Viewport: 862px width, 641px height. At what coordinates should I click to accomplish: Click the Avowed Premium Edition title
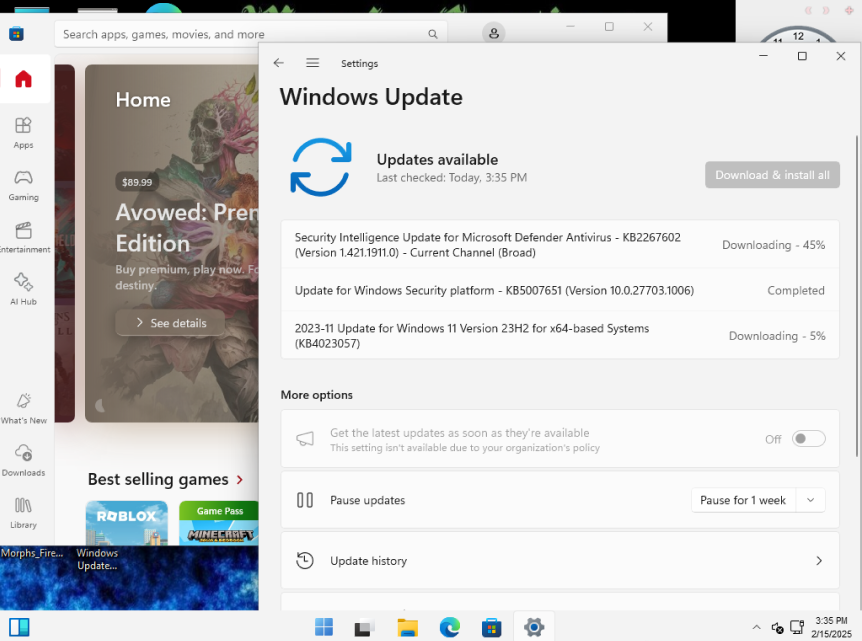click(187, 228)
